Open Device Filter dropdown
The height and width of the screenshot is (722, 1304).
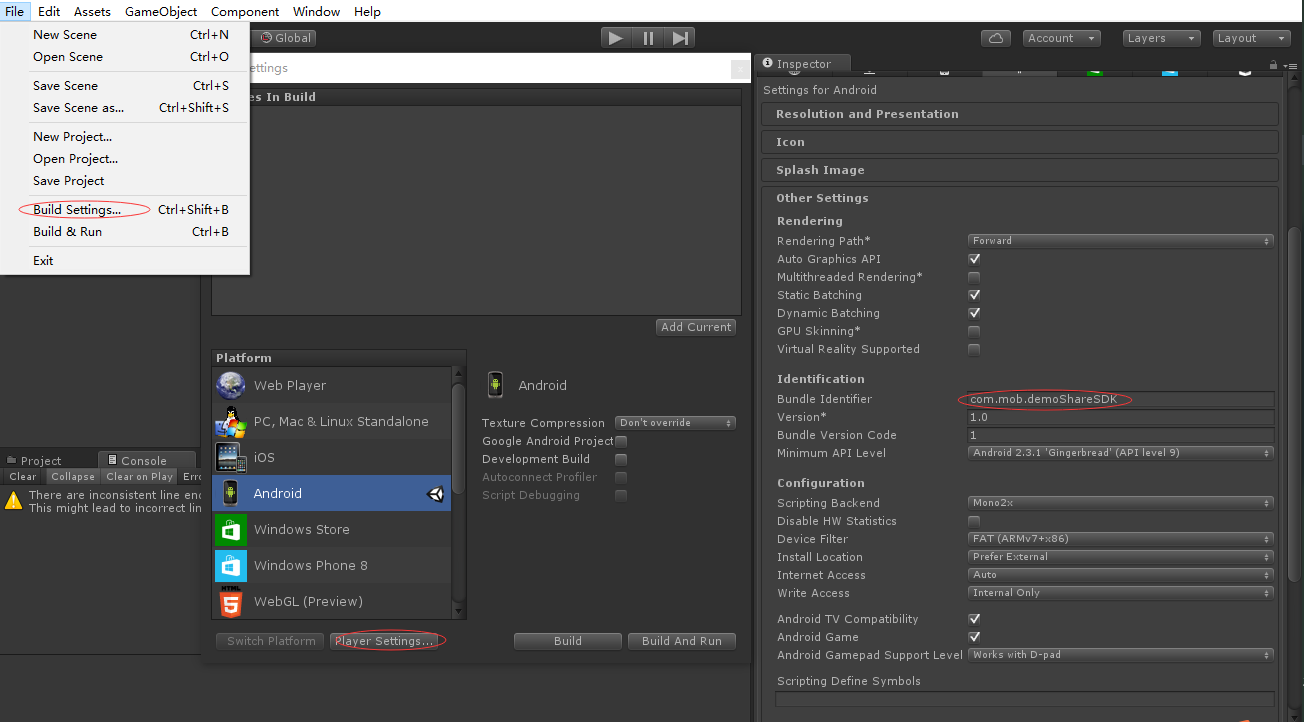(1121, 539)
